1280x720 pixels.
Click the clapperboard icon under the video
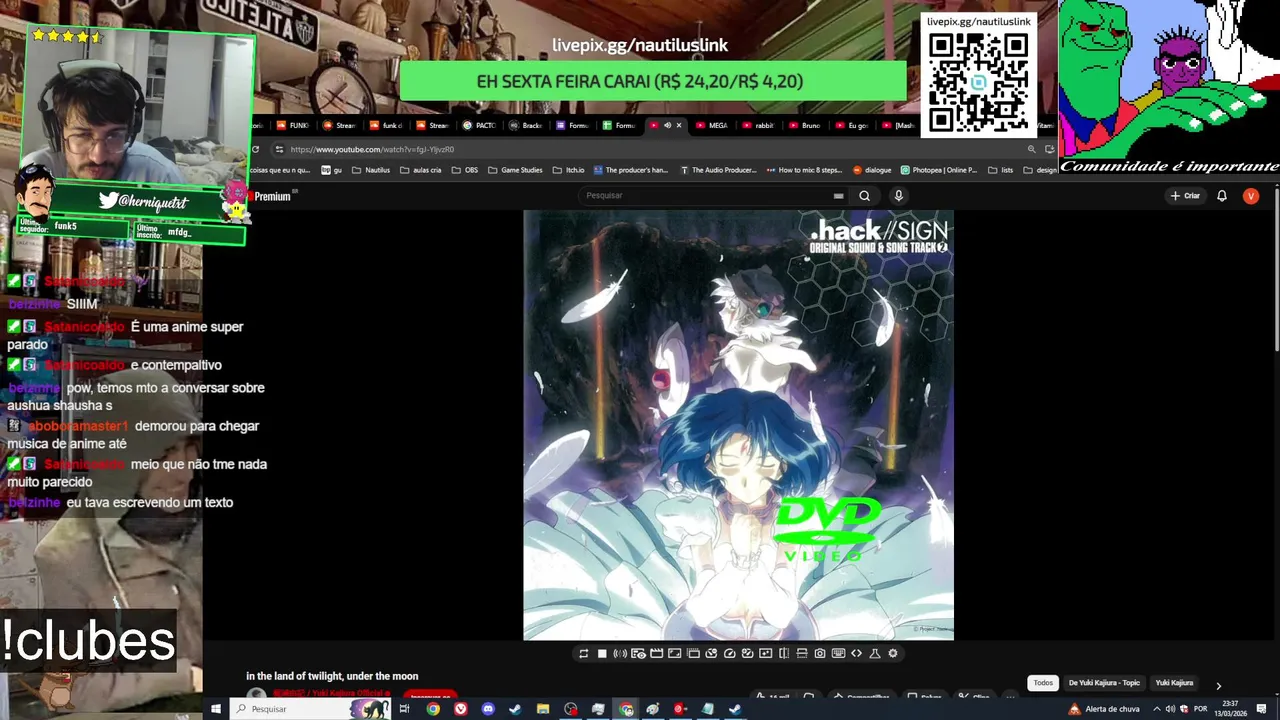pyautogui.click(x=657, y=653)
